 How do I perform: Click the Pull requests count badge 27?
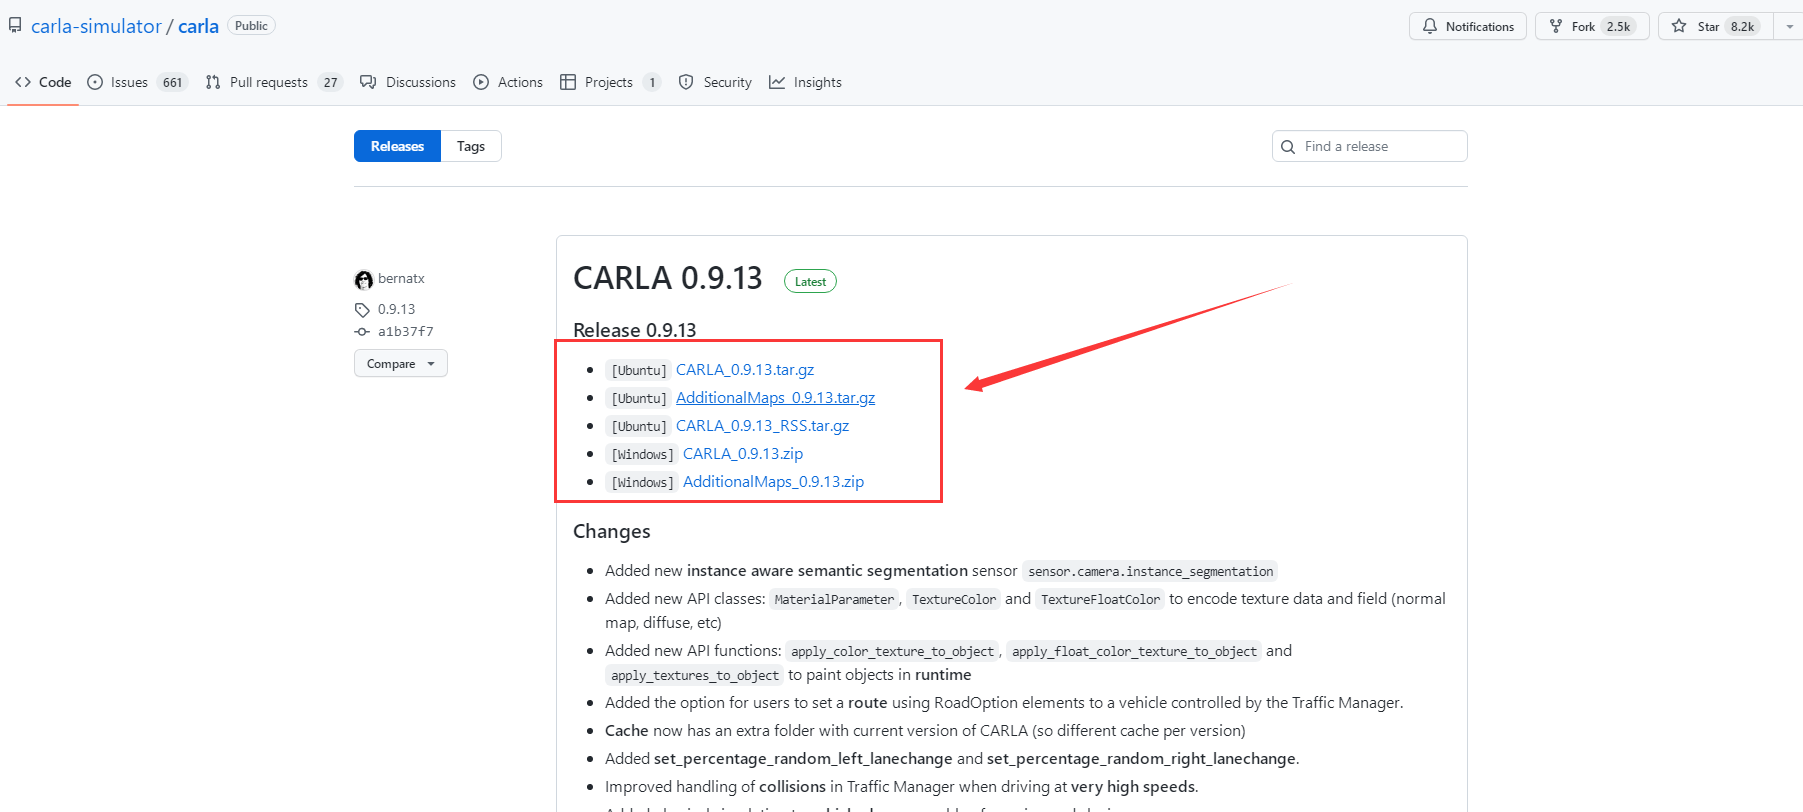(330, 82)
